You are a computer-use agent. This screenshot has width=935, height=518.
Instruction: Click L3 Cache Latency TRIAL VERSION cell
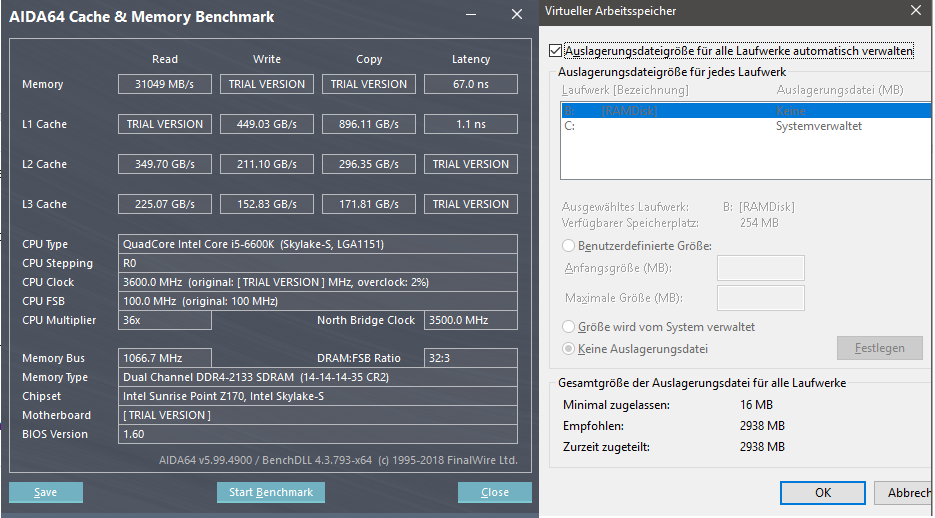(x=470, y=204)
